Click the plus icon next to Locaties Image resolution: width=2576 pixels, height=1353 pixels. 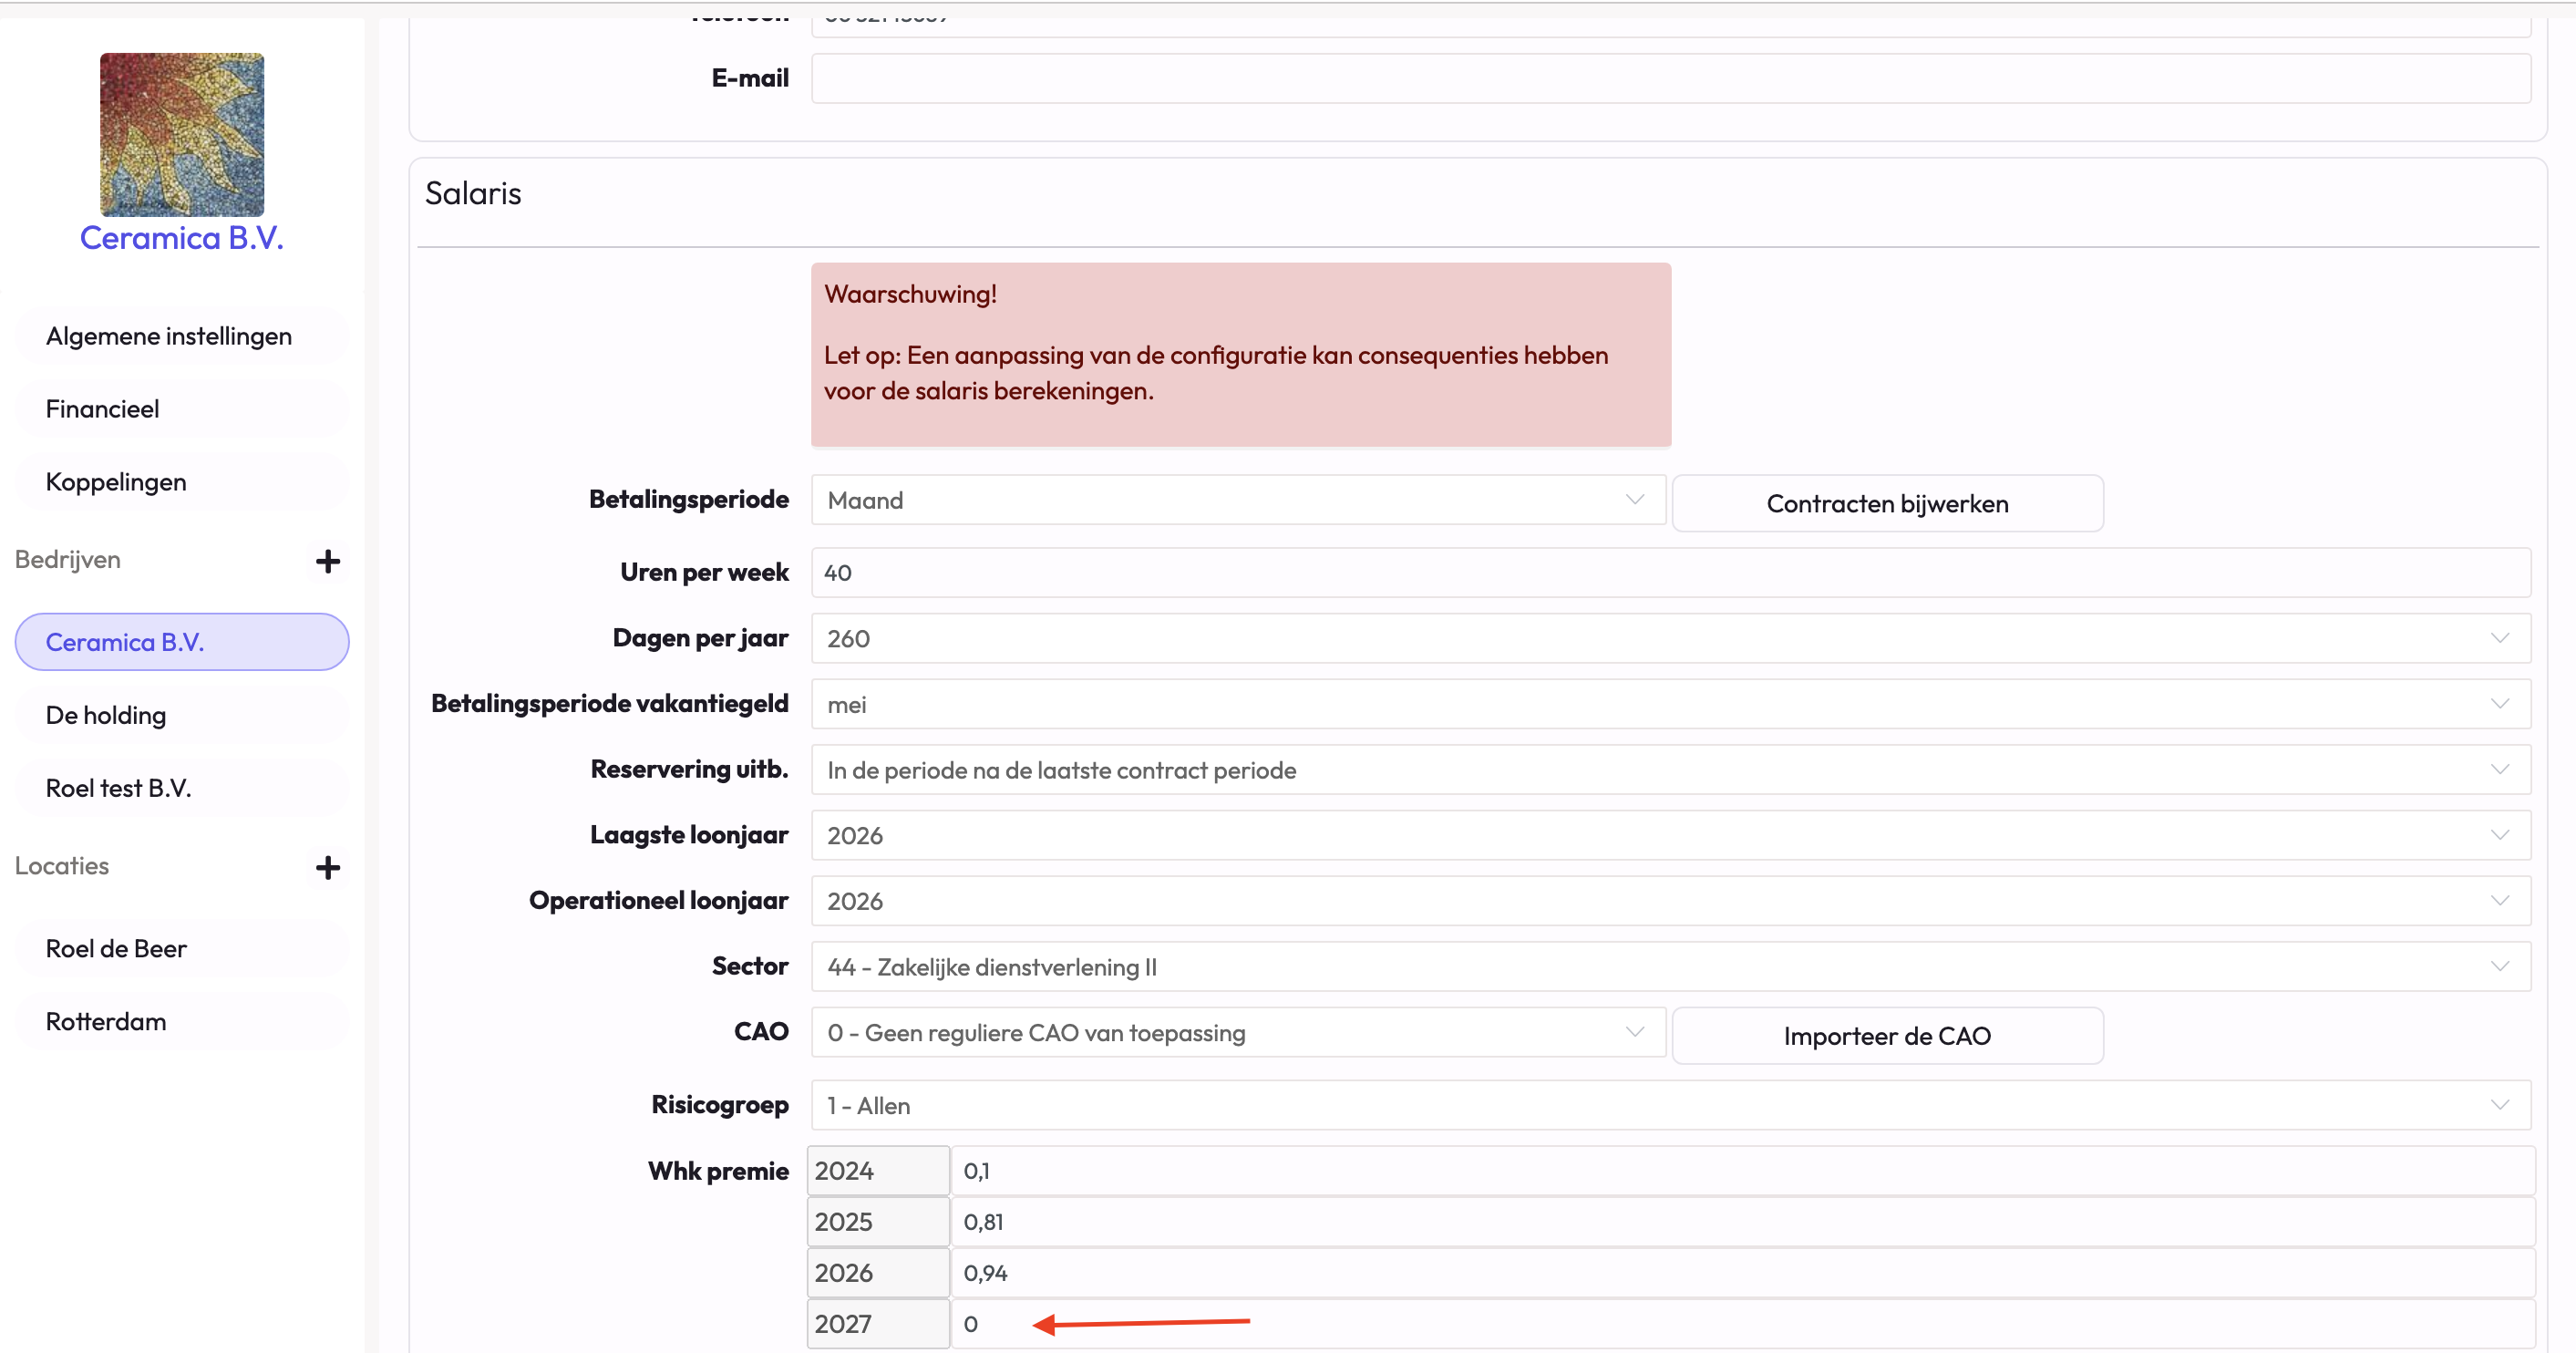[x=327, y=867]
